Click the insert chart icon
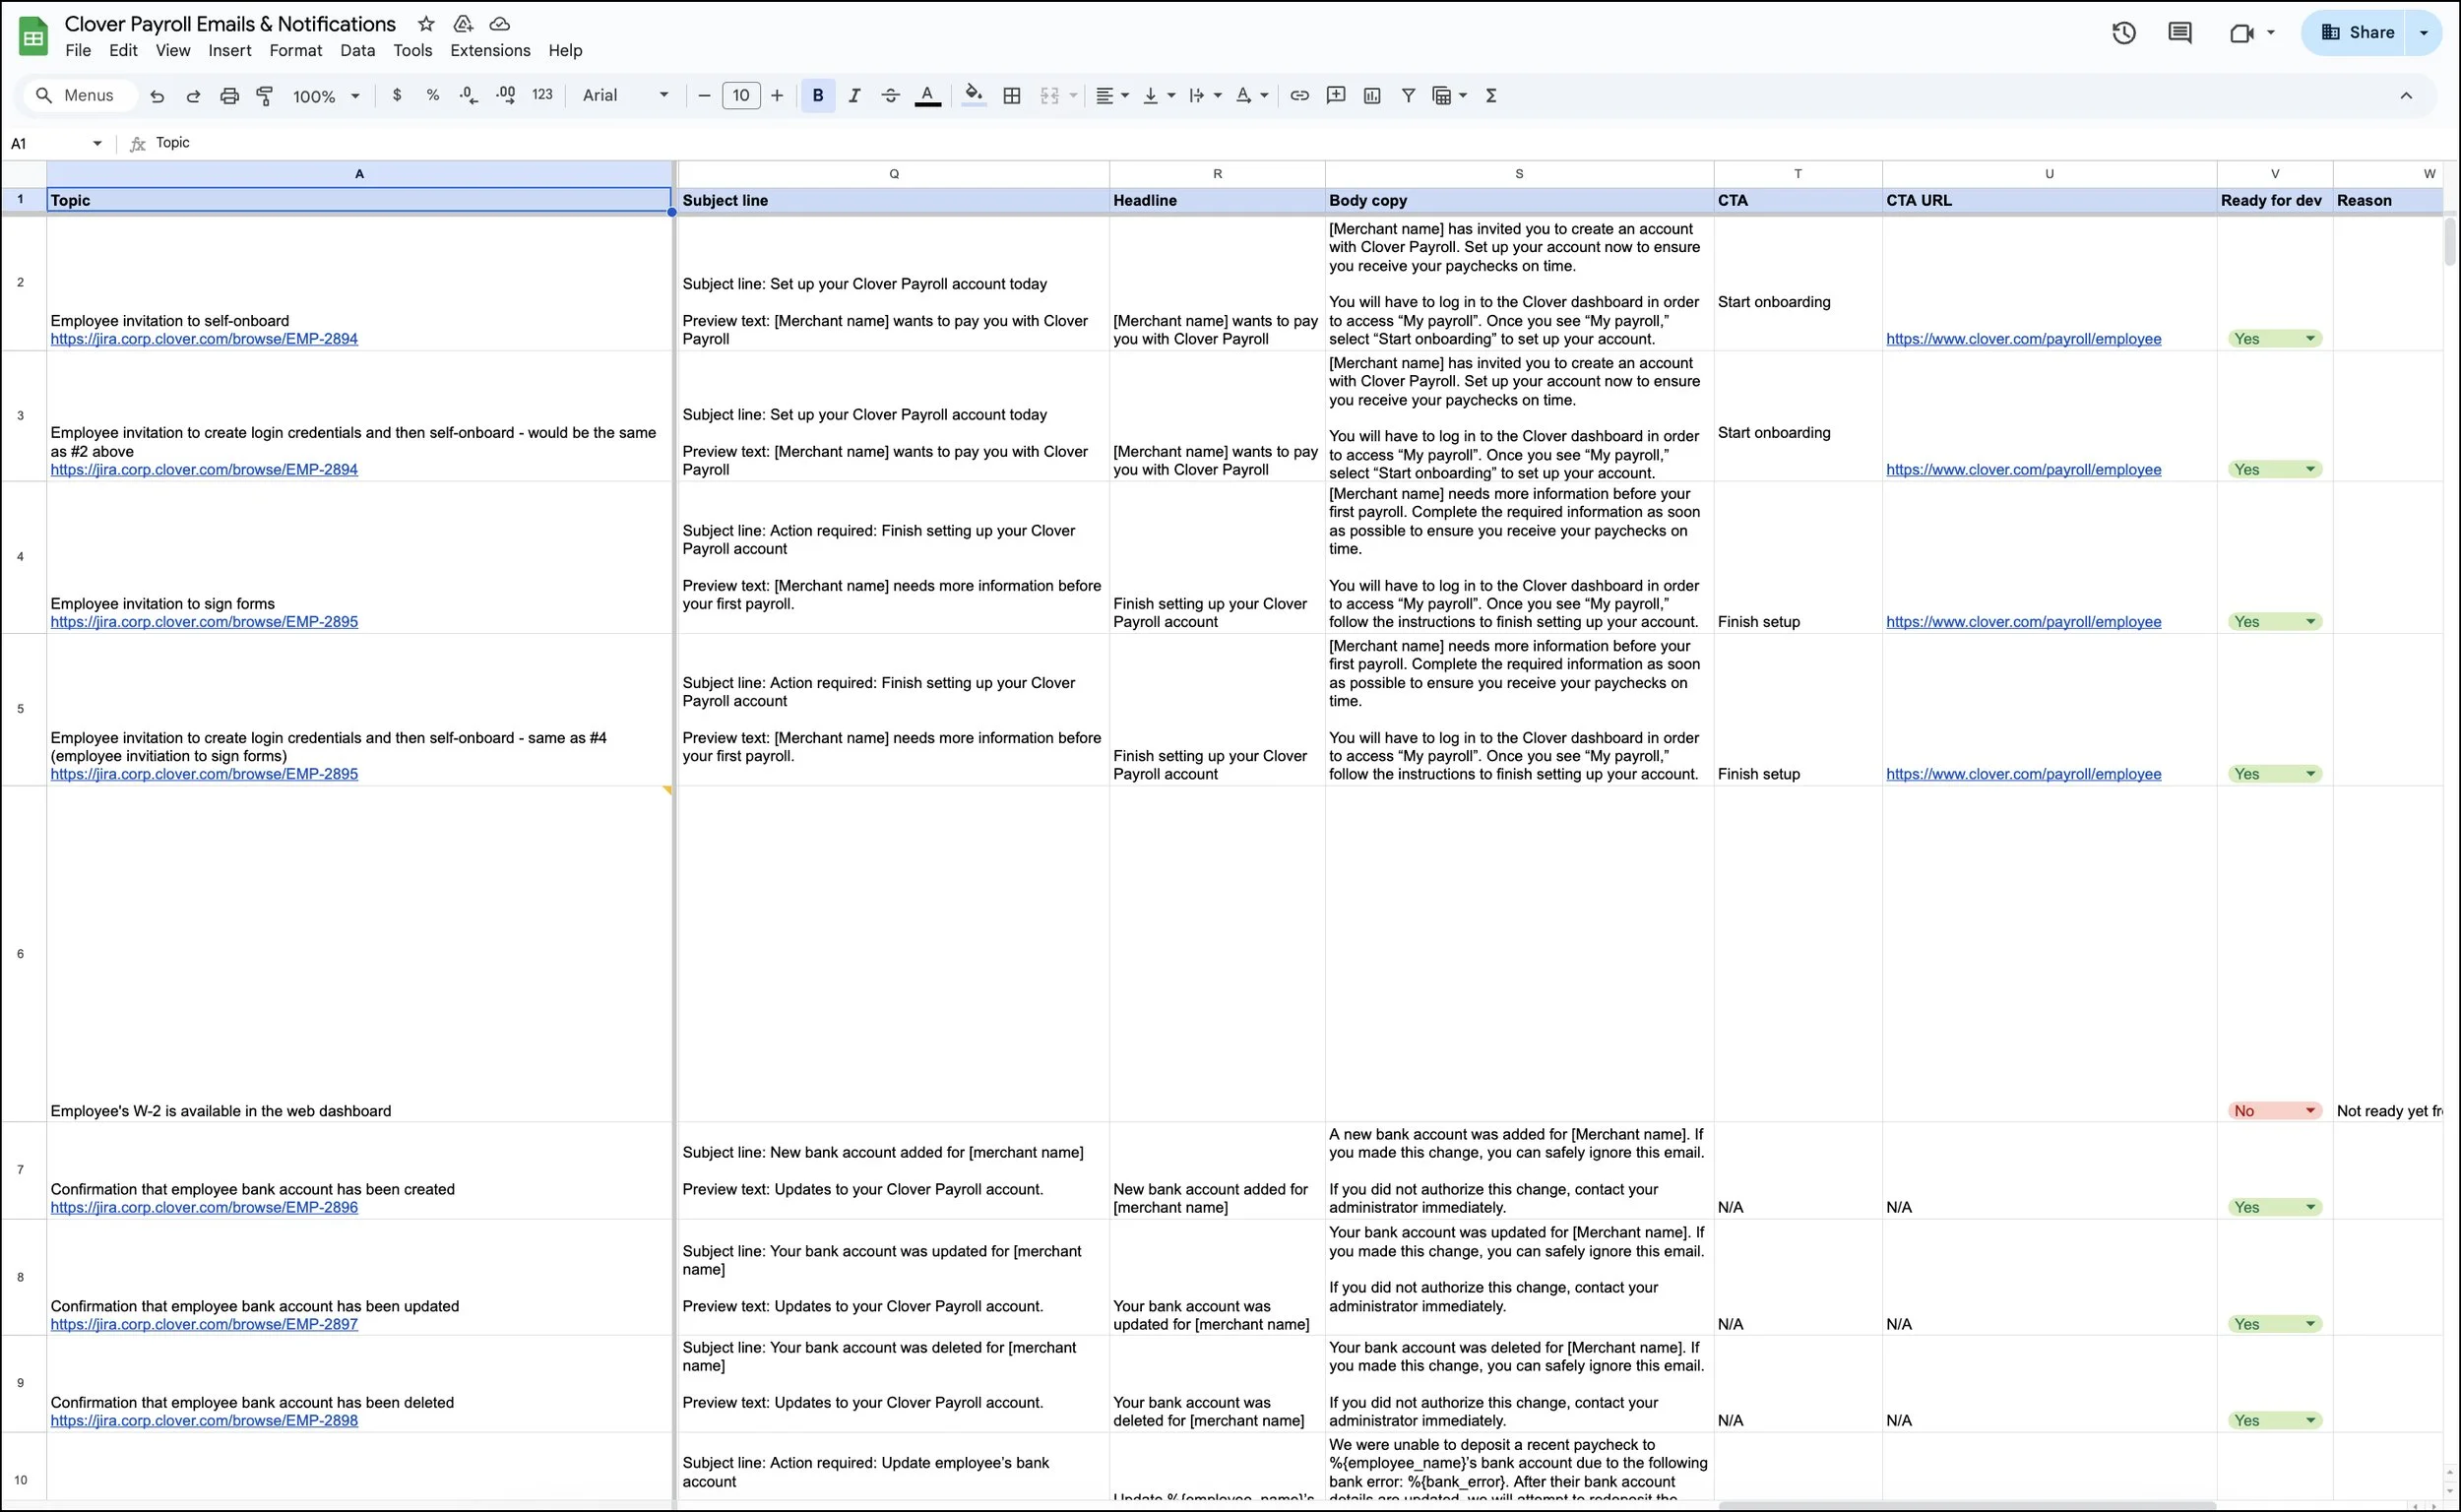Viewport: 2461px width, 1512px height. click(1372, 96)
